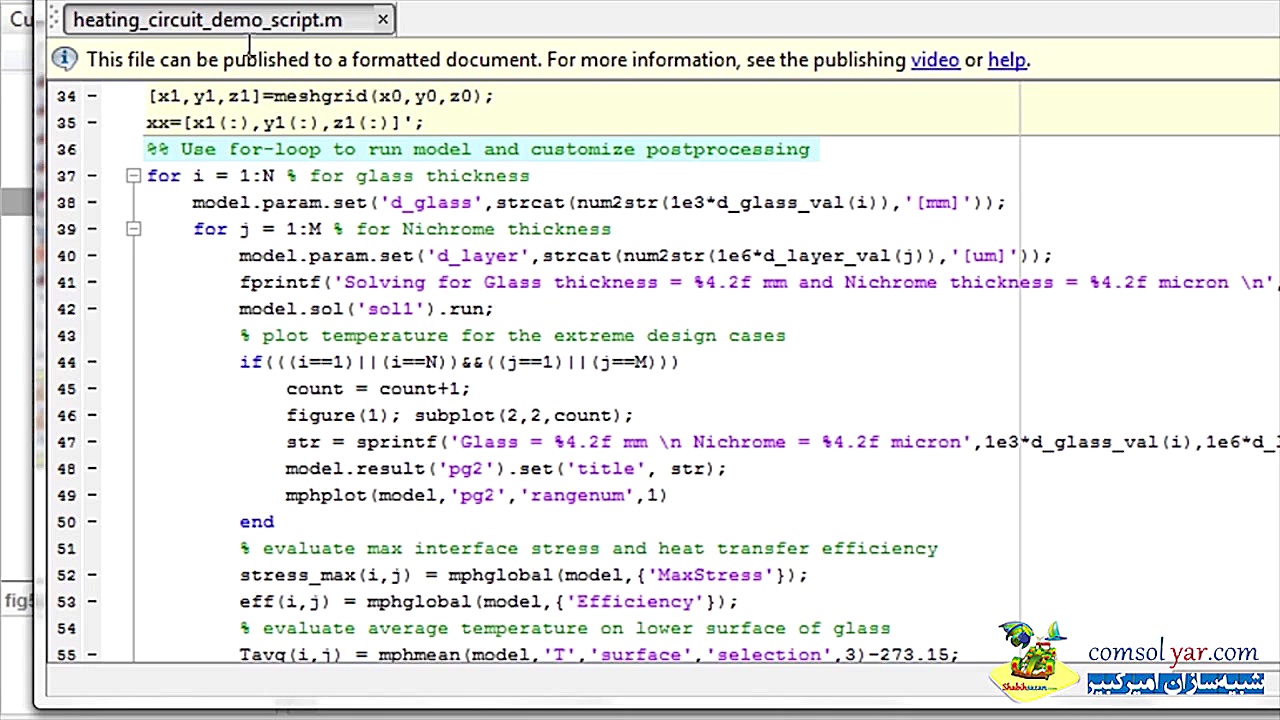Set a breakpoint on line 42
The image size is (1280, 720).
pyautogui.click(x=92, y=309)
